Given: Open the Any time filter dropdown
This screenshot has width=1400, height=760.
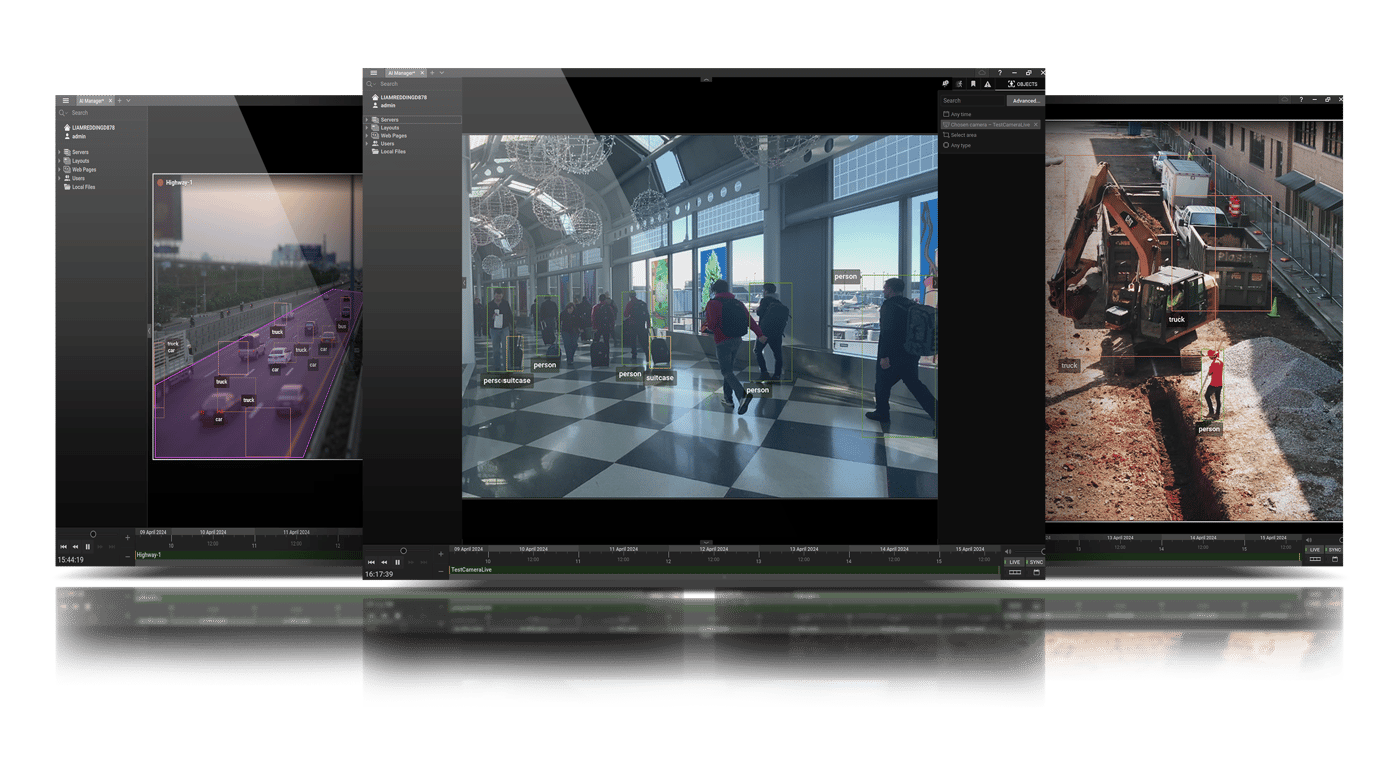Looking at the screenshot, I should [x=960, y=114].
